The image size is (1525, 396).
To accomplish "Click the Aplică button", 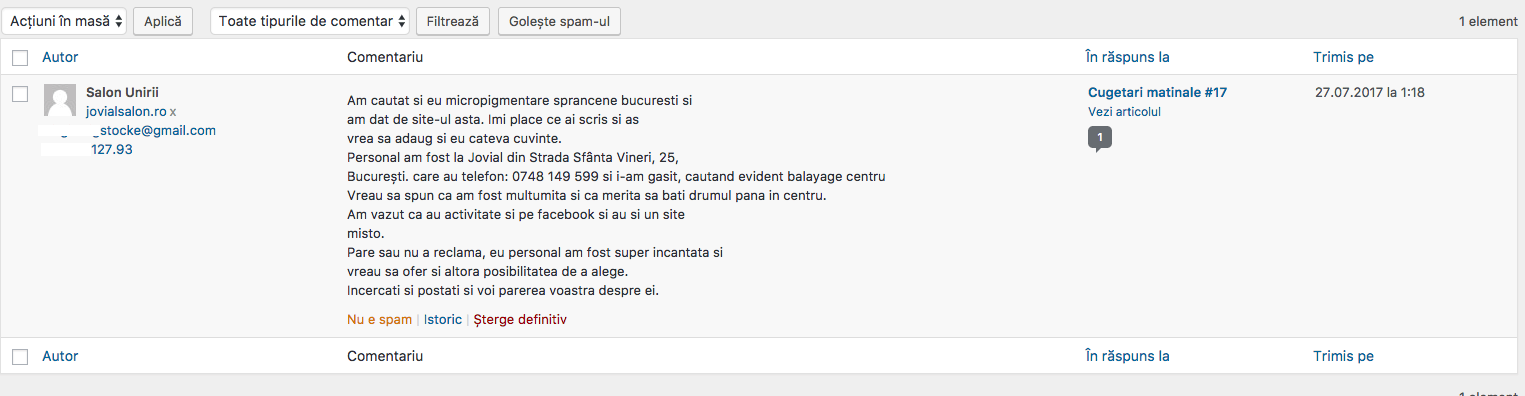I will 164,20.
